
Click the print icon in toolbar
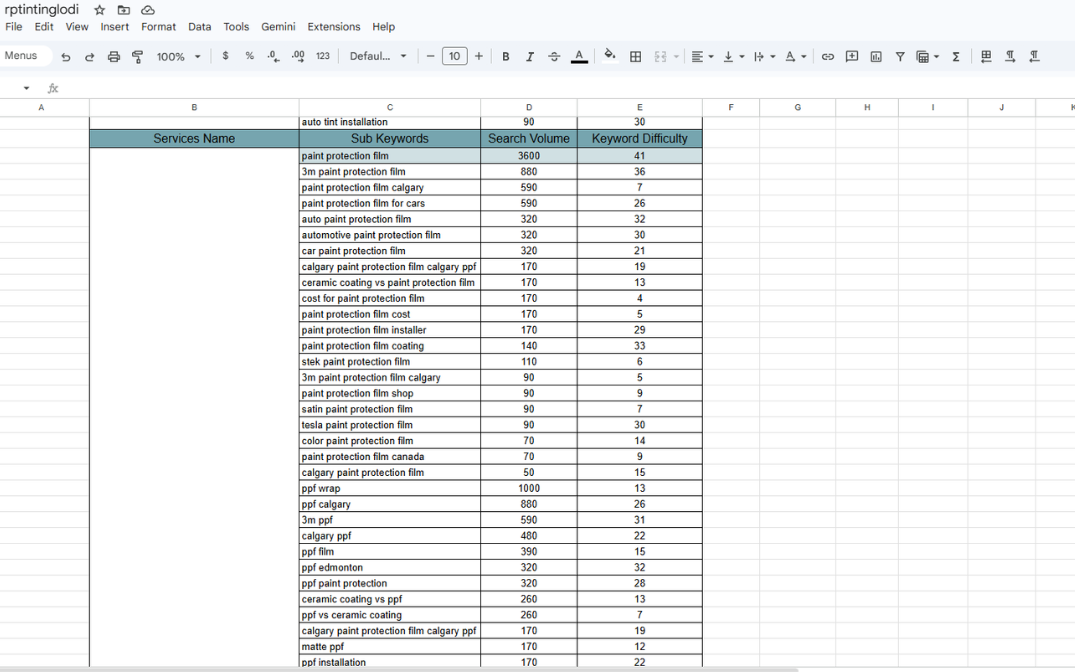coord(113,57)
